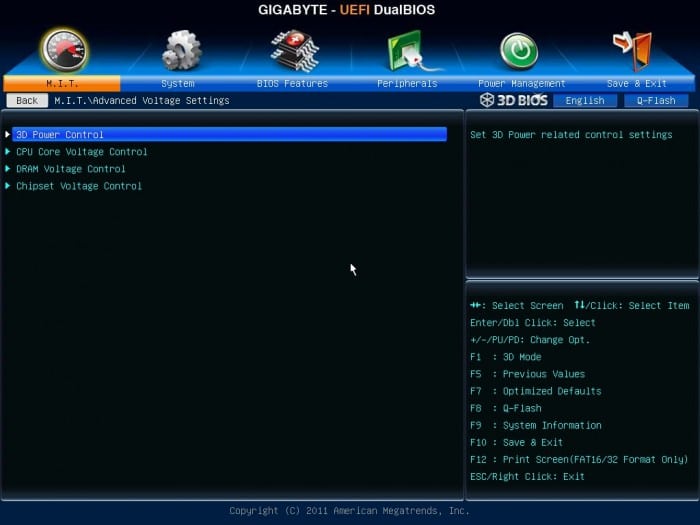The width and height of the screenshot is (700, 525).
Task: Open DRAM Voltage Control submenu
Action: (x=71, y=169)
